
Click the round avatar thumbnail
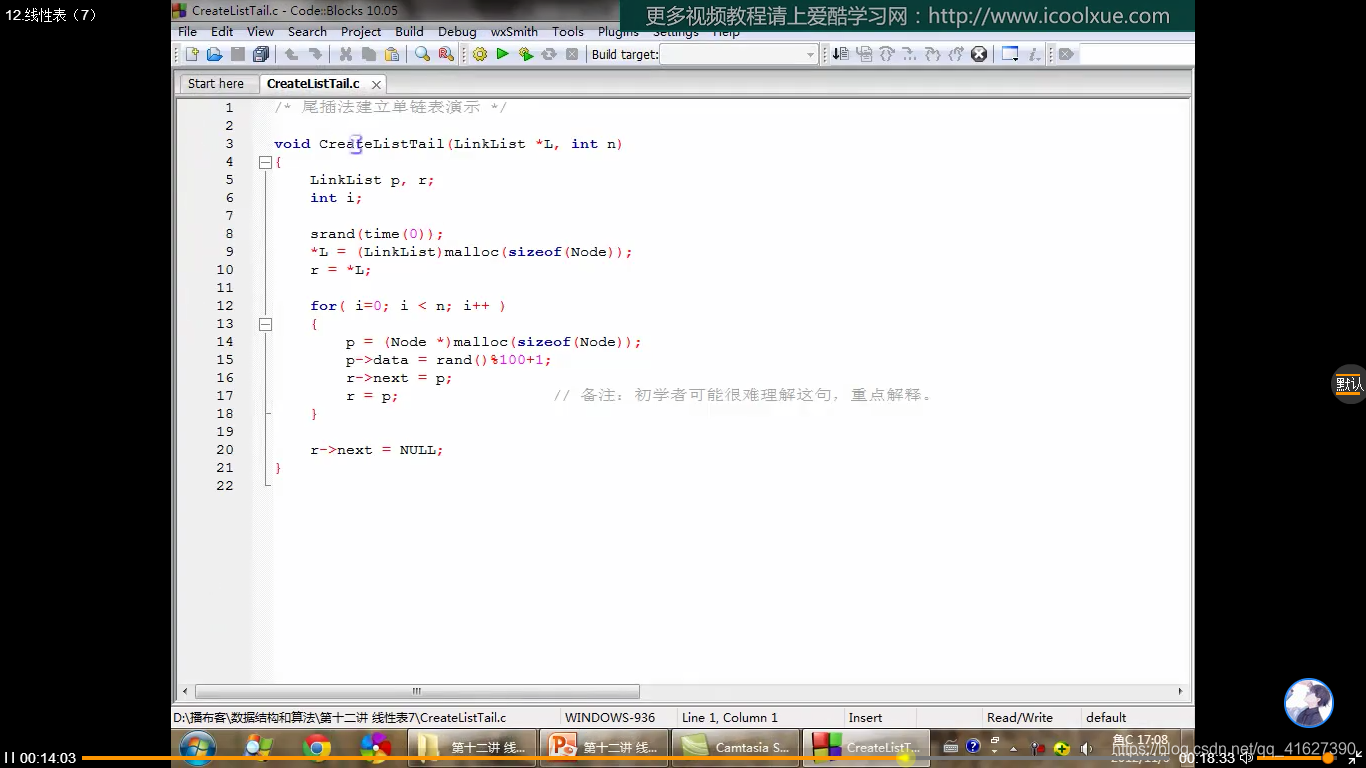1309,703
